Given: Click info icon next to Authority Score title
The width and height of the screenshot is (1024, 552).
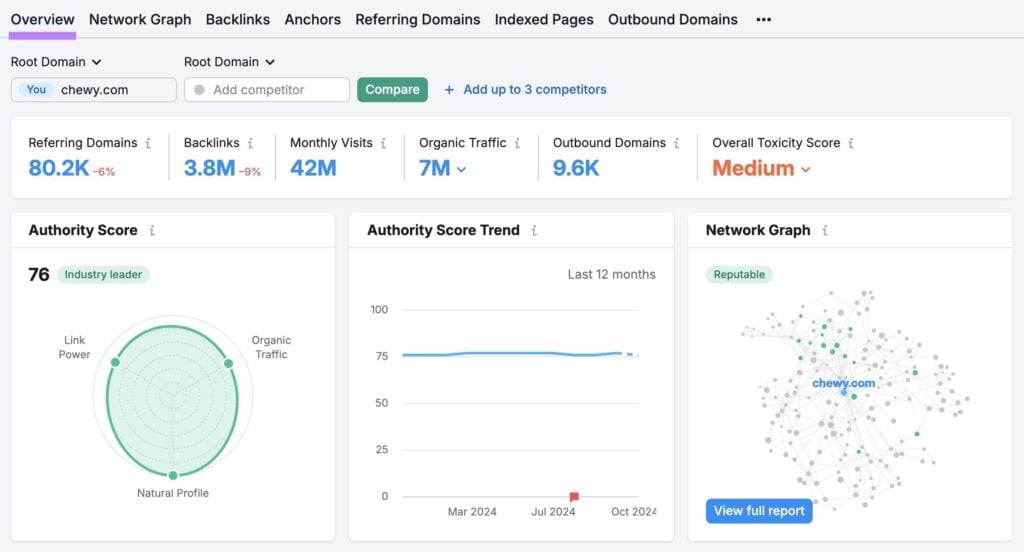Looking at the screenshot, I should pos(152,230).
